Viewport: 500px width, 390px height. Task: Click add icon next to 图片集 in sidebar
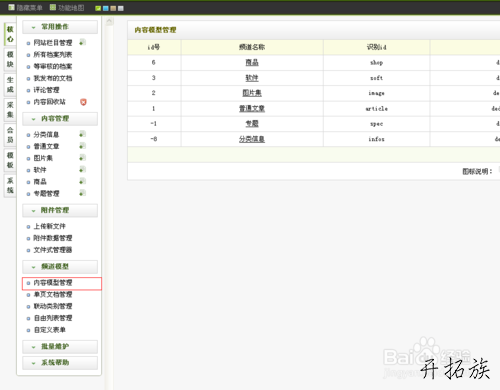pos(83,158)
